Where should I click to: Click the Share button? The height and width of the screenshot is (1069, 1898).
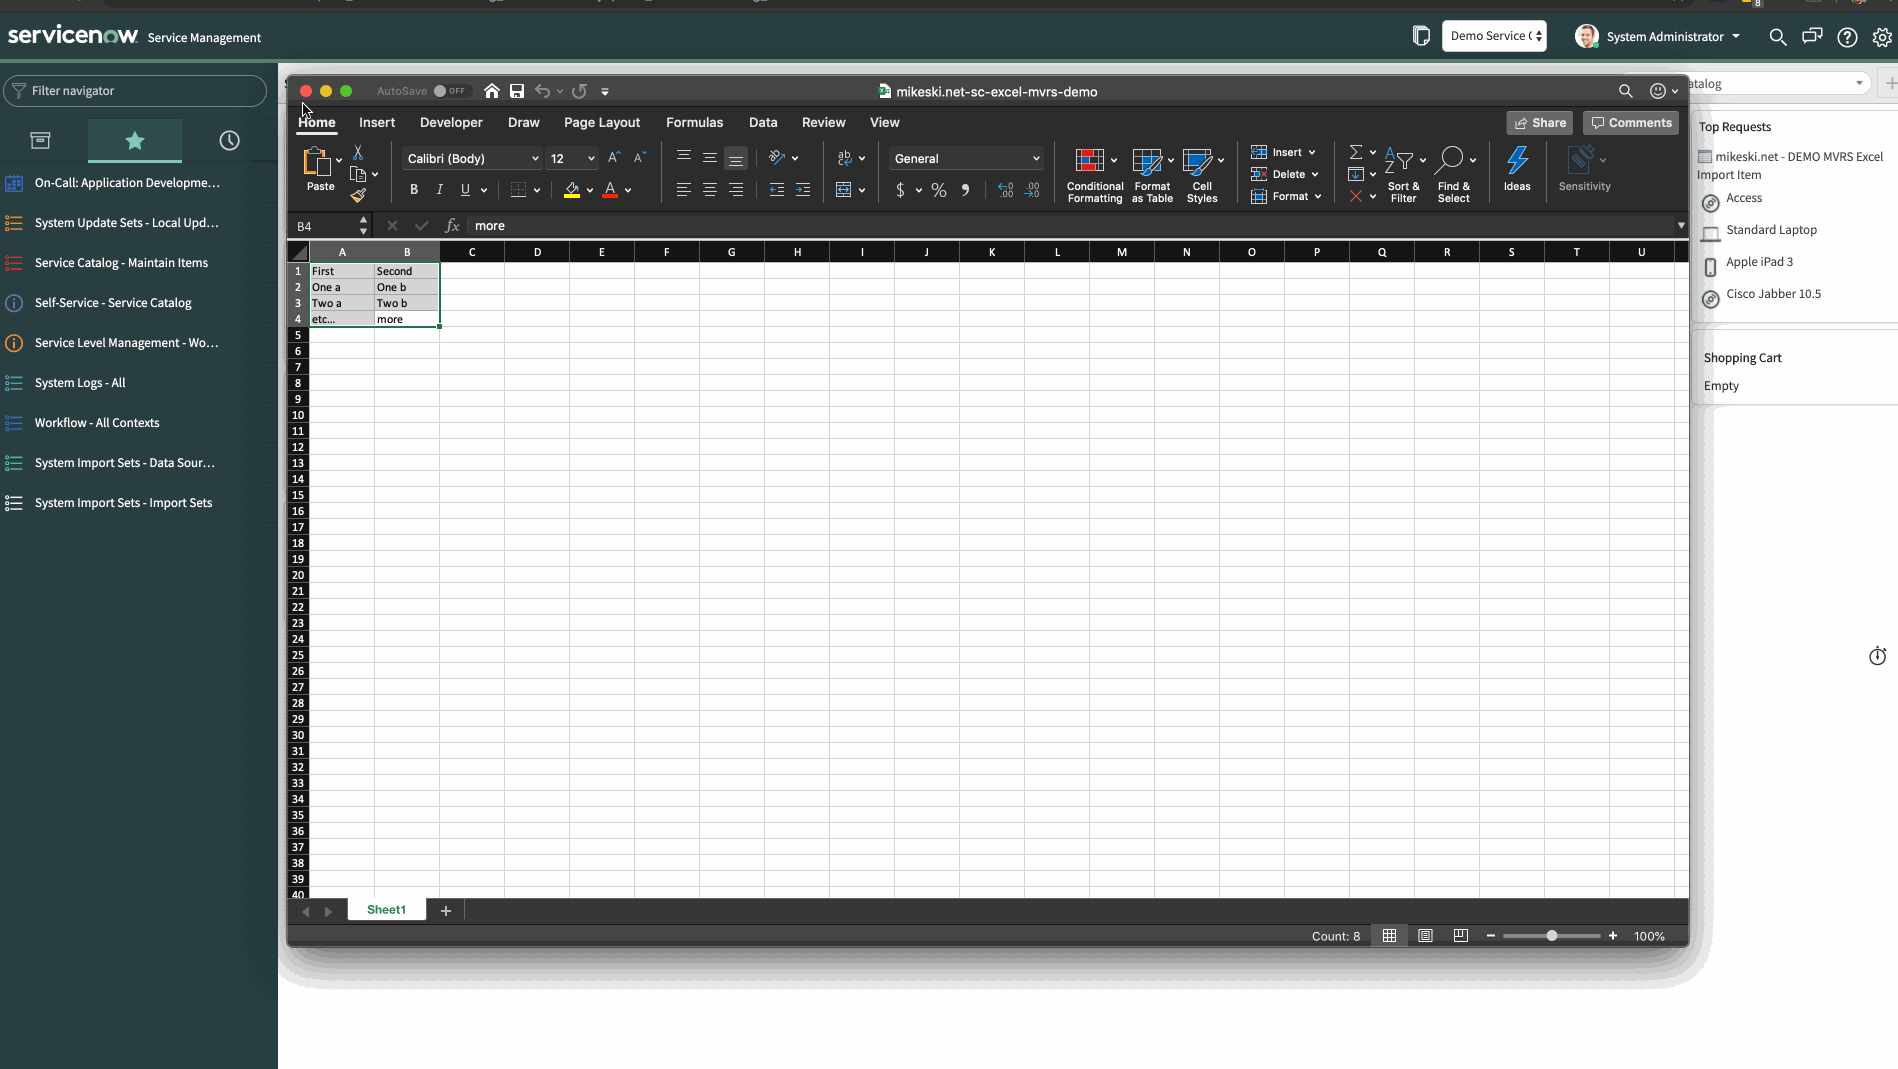(1539, 122)
